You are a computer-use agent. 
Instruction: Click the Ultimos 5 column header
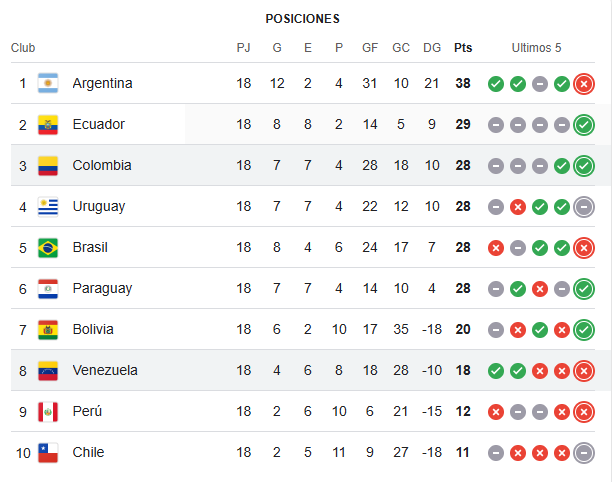536,48
